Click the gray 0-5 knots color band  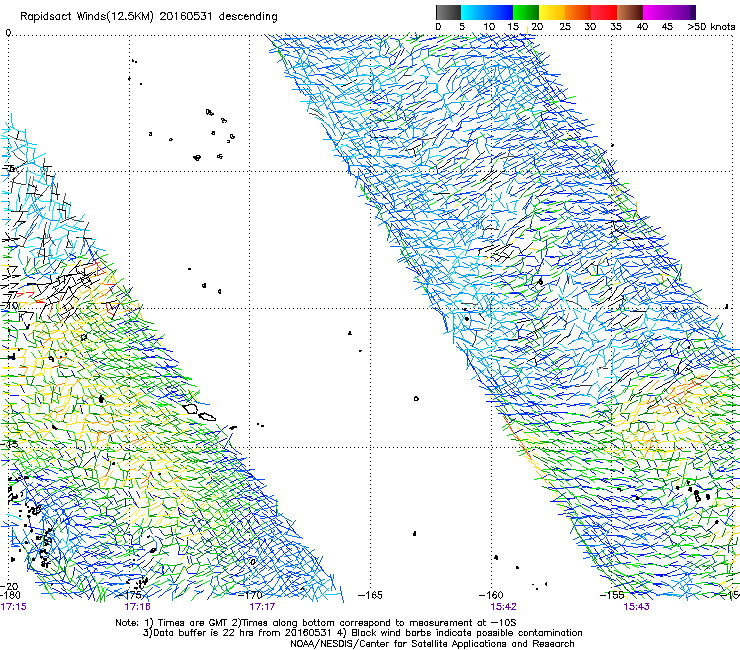[x=448, y=12]
